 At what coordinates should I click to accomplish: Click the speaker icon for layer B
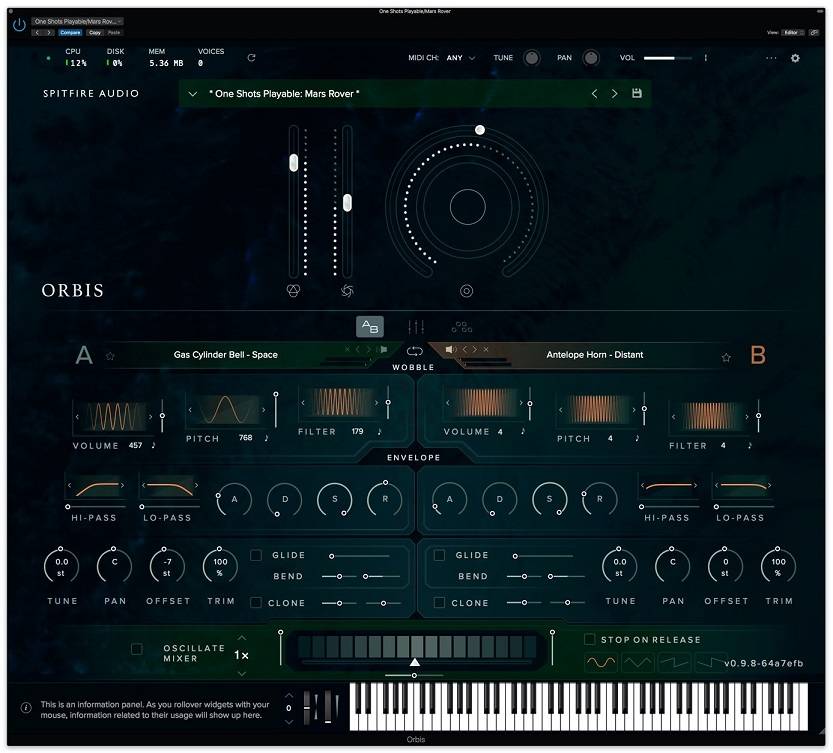[x=449, y=349]
